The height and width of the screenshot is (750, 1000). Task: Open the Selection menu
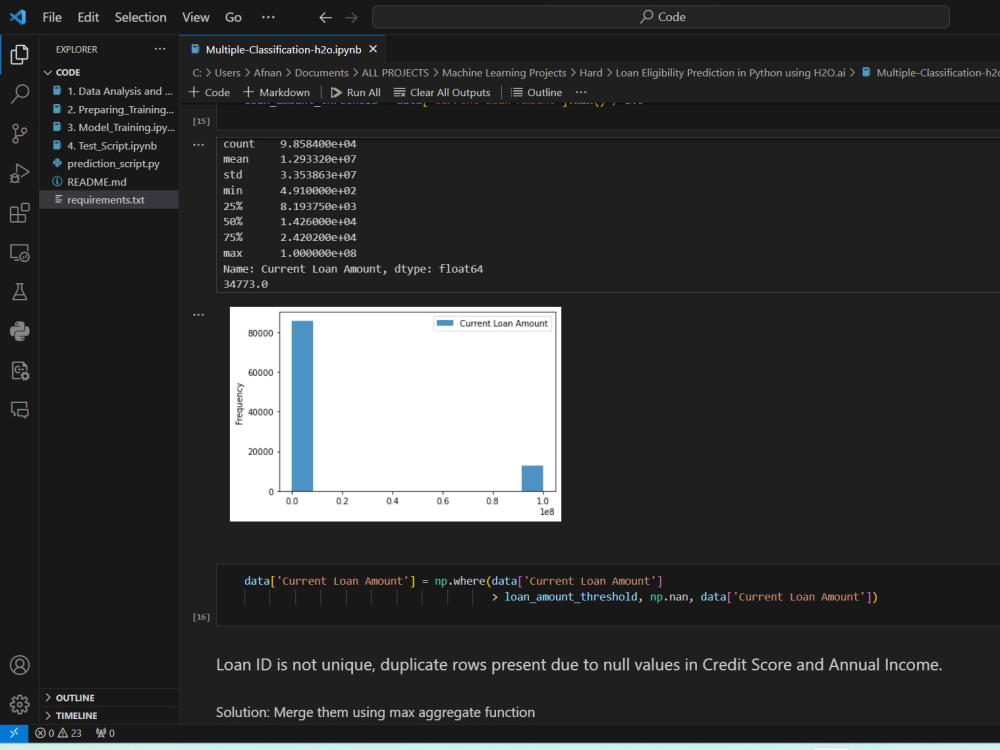pyautogui.click(x=140, y=16)
